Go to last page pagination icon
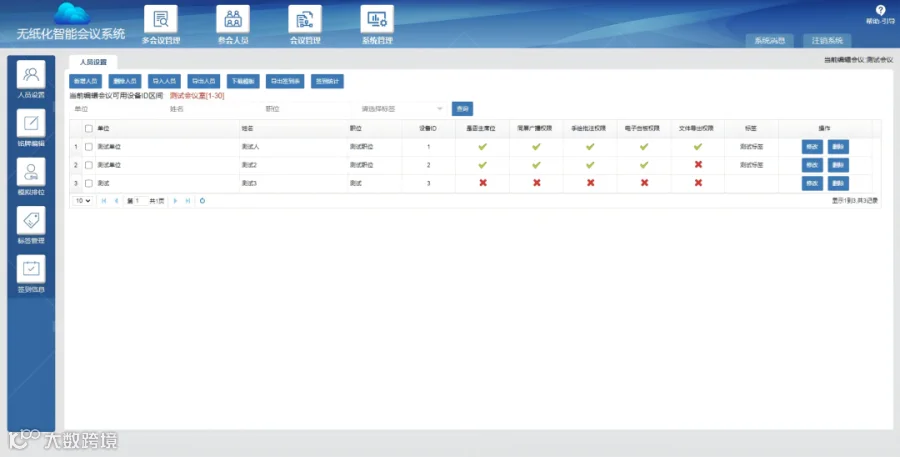 click(x=188, y=201)
